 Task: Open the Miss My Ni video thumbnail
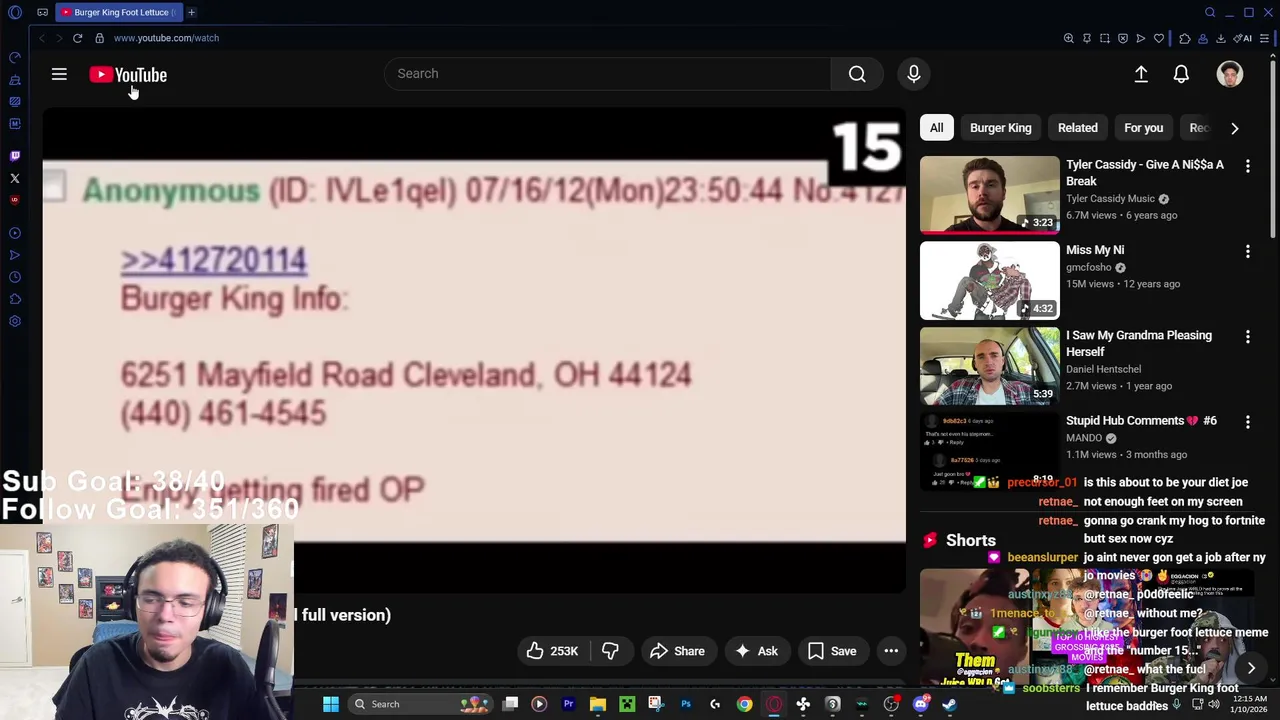click(x=989, y=280)
